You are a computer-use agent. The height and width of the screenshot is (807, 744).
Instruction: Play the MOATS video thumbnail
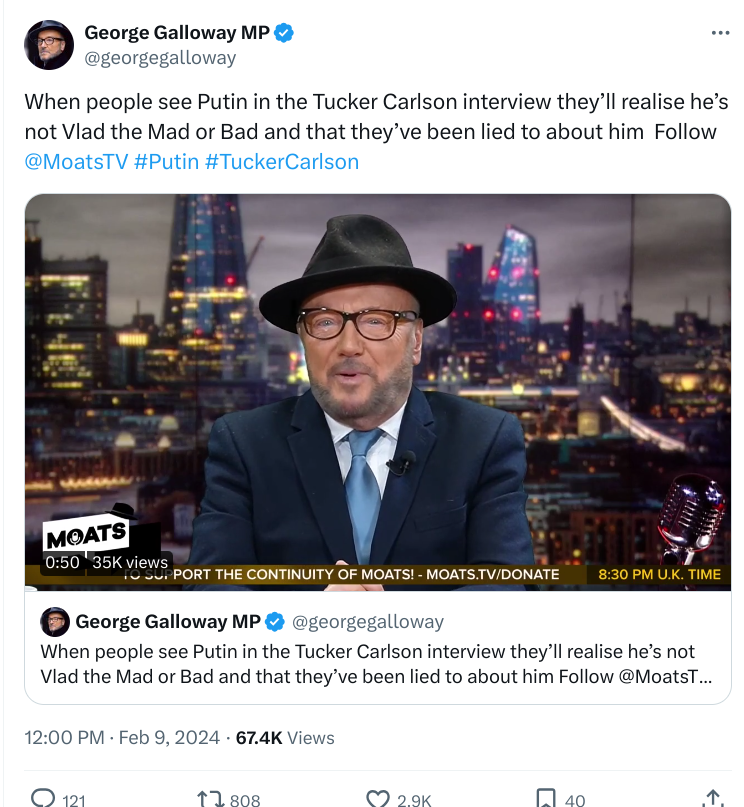point(378,392)
